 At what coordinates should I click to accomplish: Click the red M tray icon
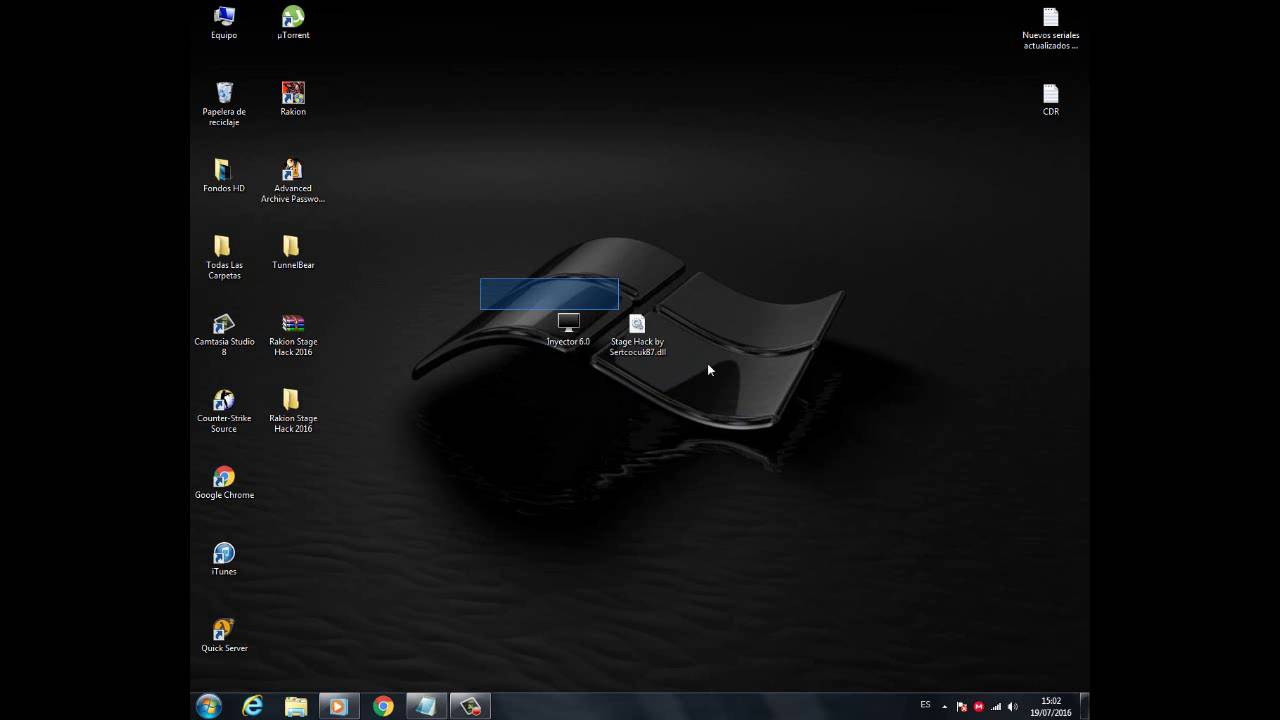[978, 707]
